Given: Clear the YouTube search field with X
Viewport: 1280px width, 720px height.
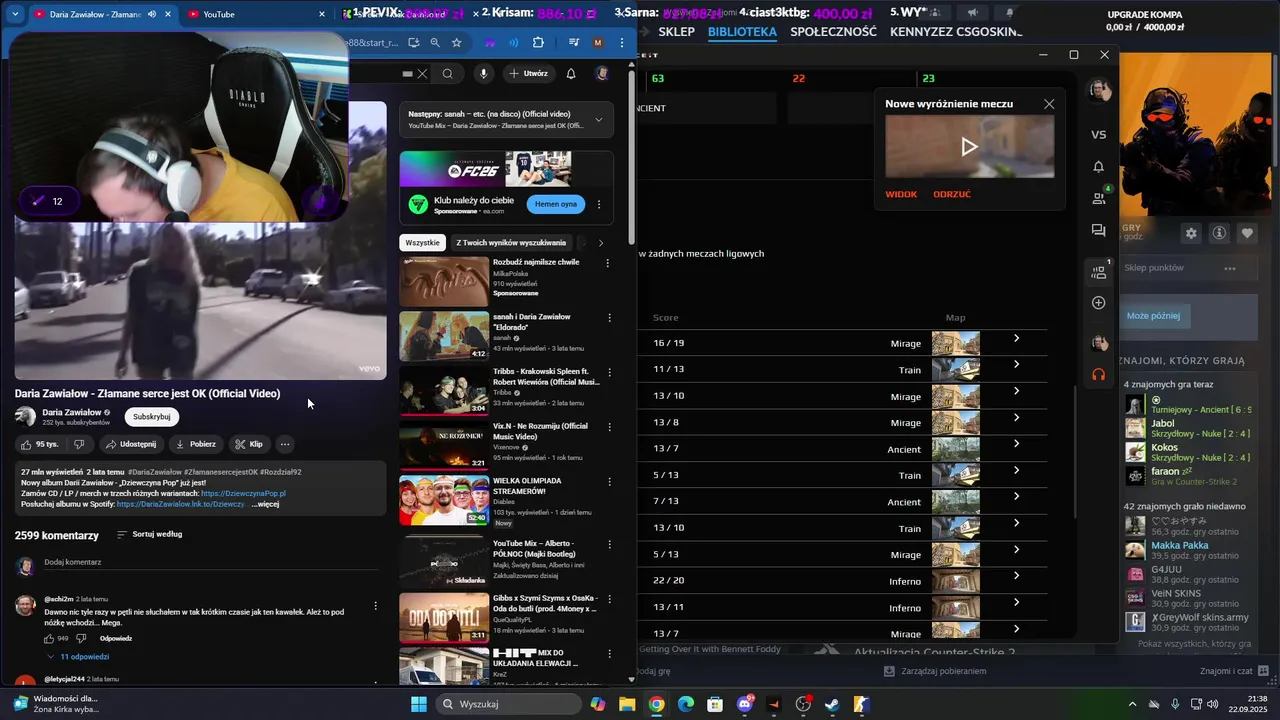Looking at the screenshot, I should pos(423,73).
